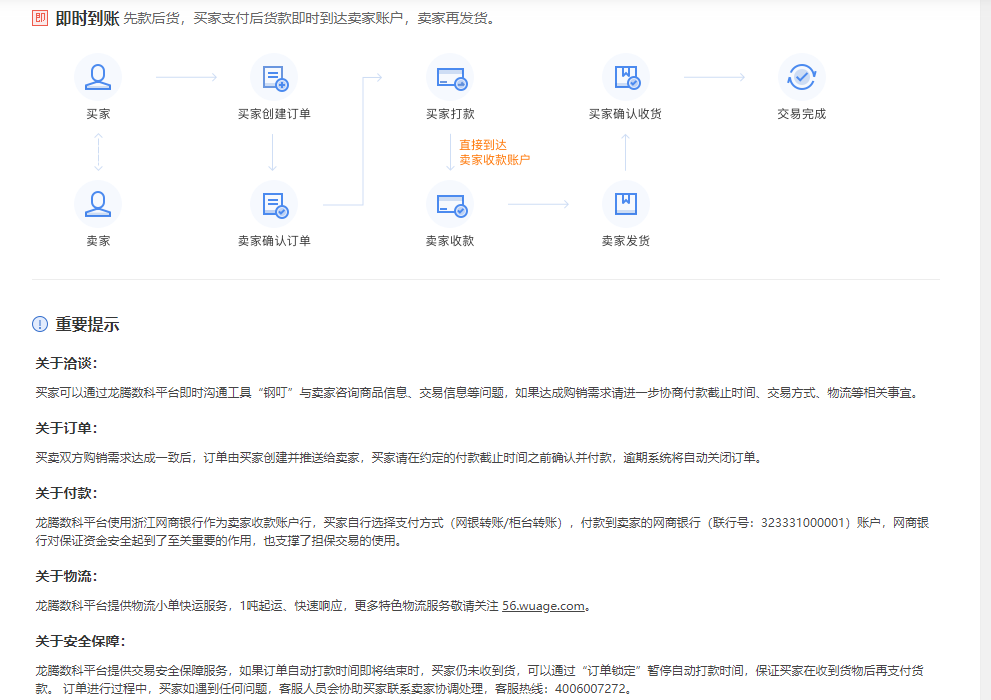Viewport: 991px width, 700px height.
Task: Click the 关于订单: subheading
Action: (66, 428)
